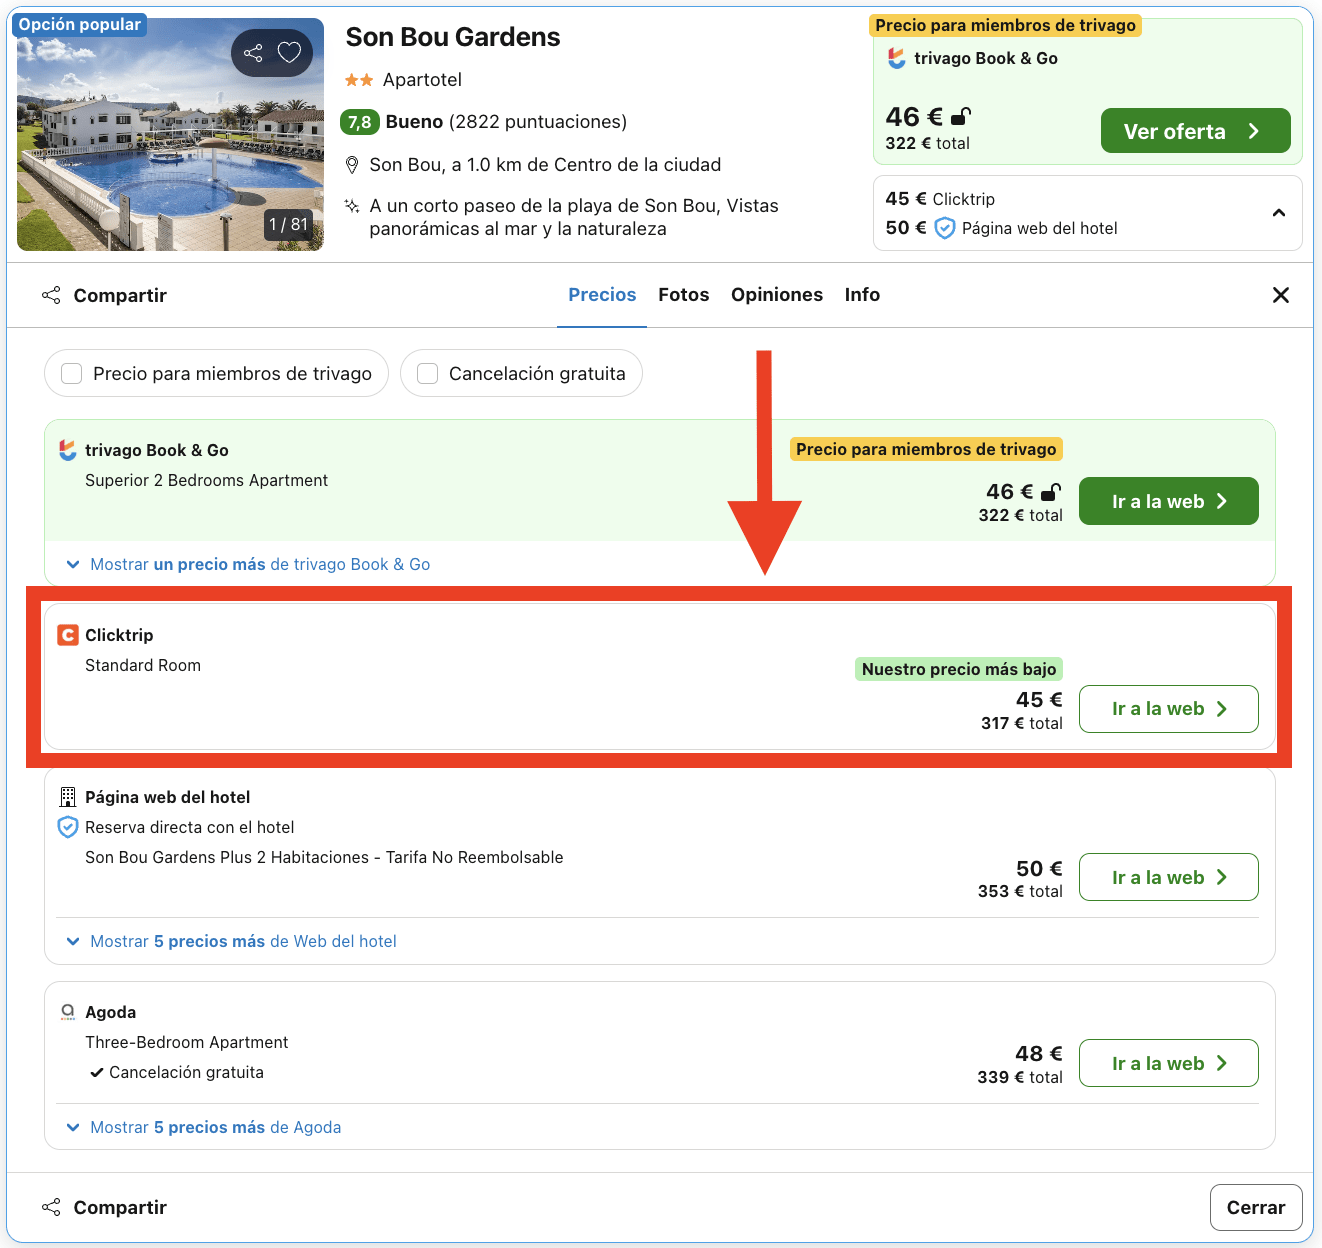Click the location pin icon by Son Bou
Viewport: 1322px width, 1248px height.
pyautogui.click(x=352, y=165)
